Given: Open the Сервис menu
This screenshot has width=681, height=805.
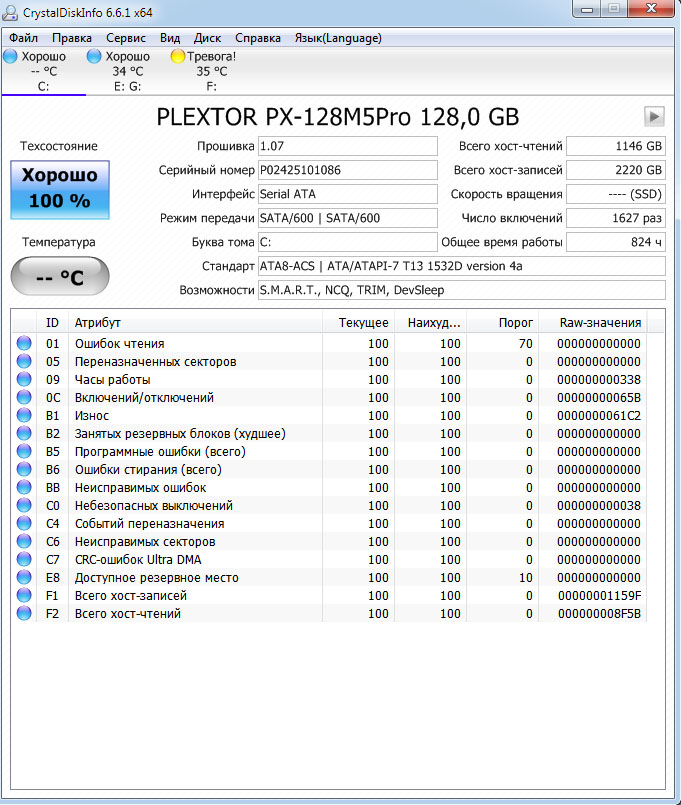Looking at the screenshot, I should tap(126, 38).
